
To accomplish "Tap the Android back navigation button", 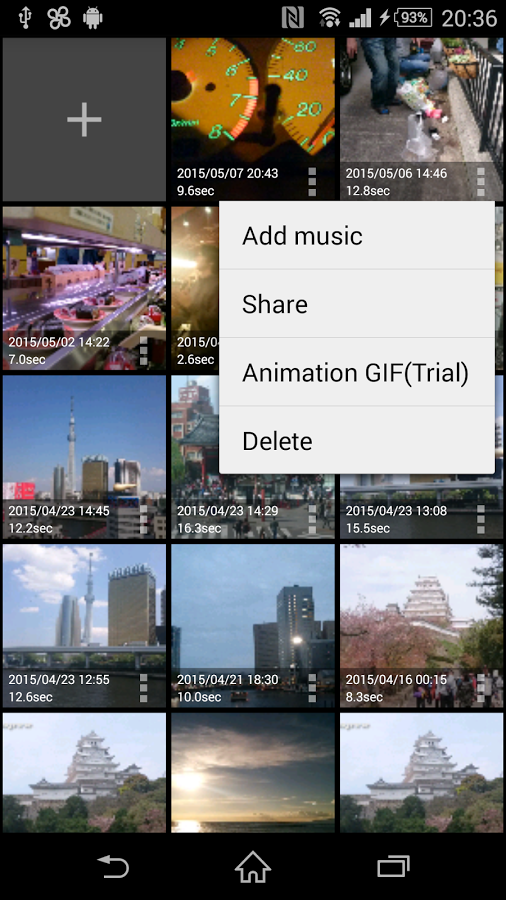I will (x=112, y=867).
